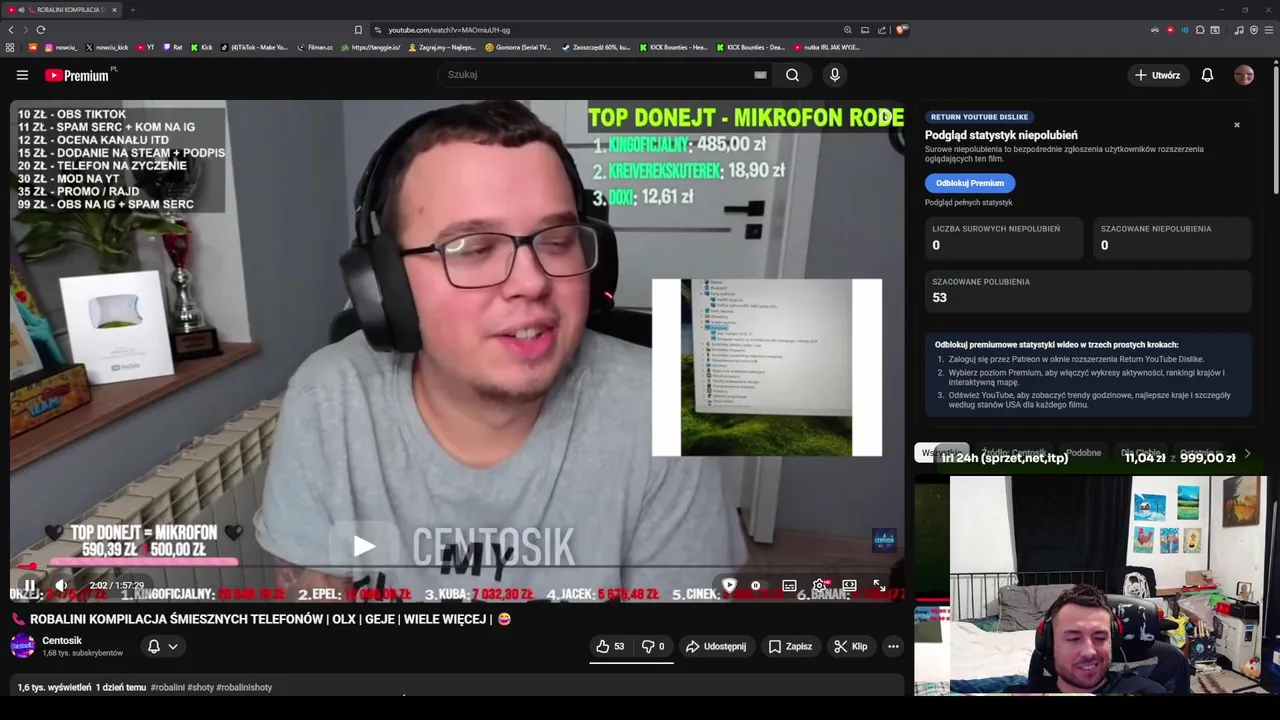Expand the subscription notification bell dropdown
The image size is (1280, 720).
tap(163, 647)
